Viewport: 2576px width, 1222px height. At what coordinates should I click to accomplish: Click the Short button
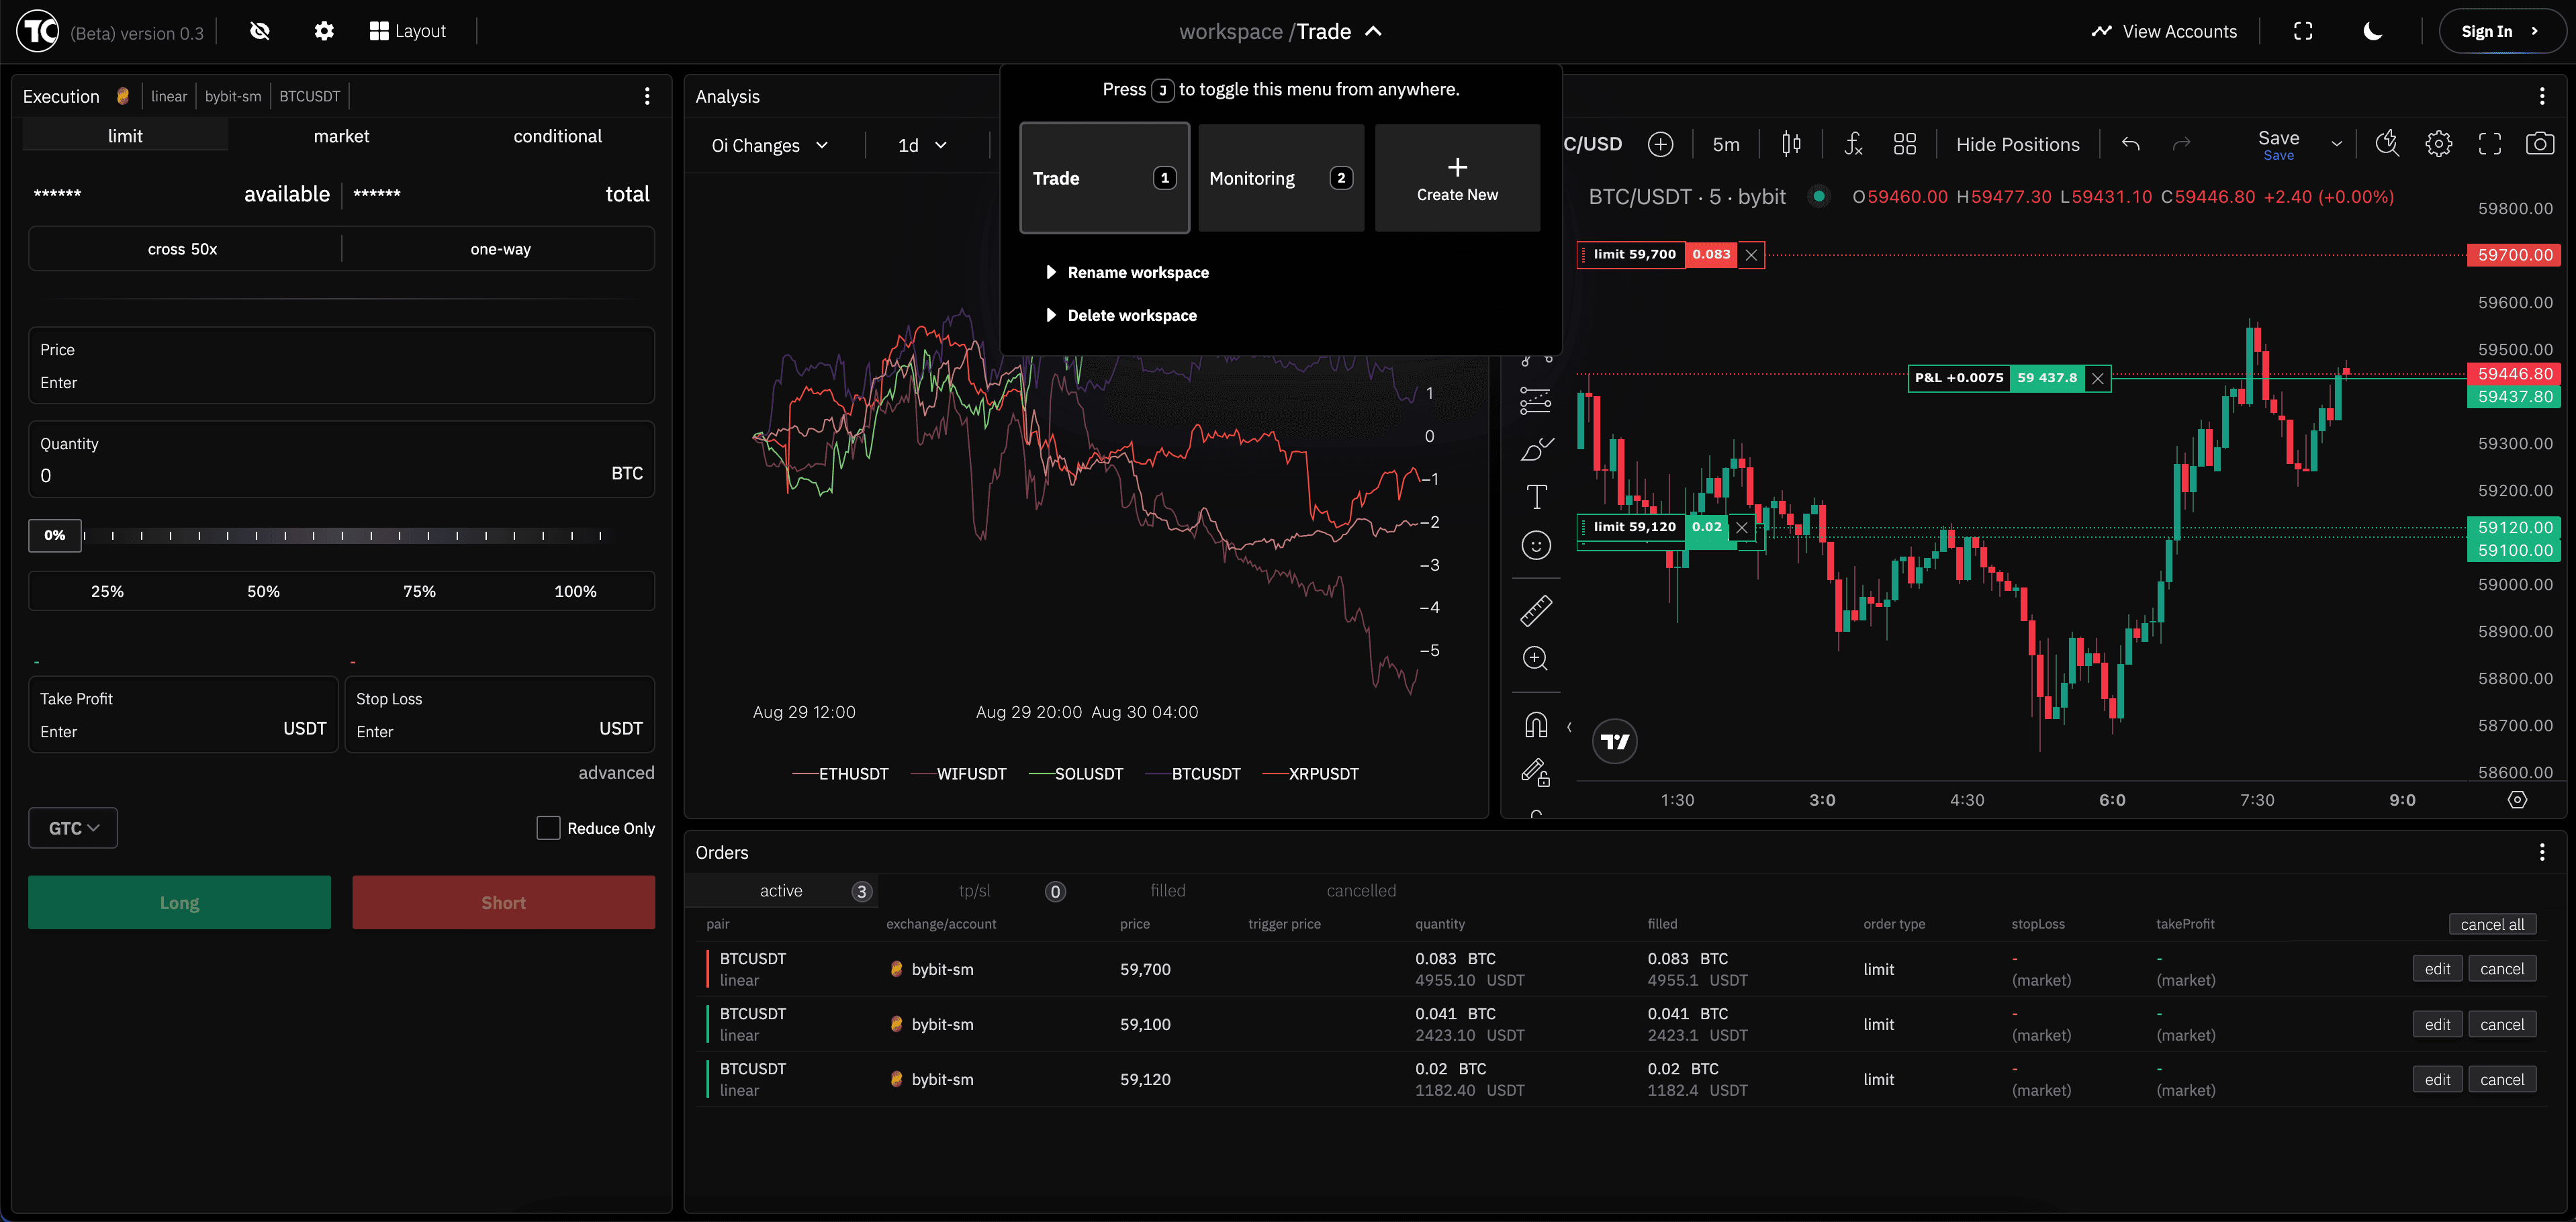pyautogui.click(x=503, y=903)
